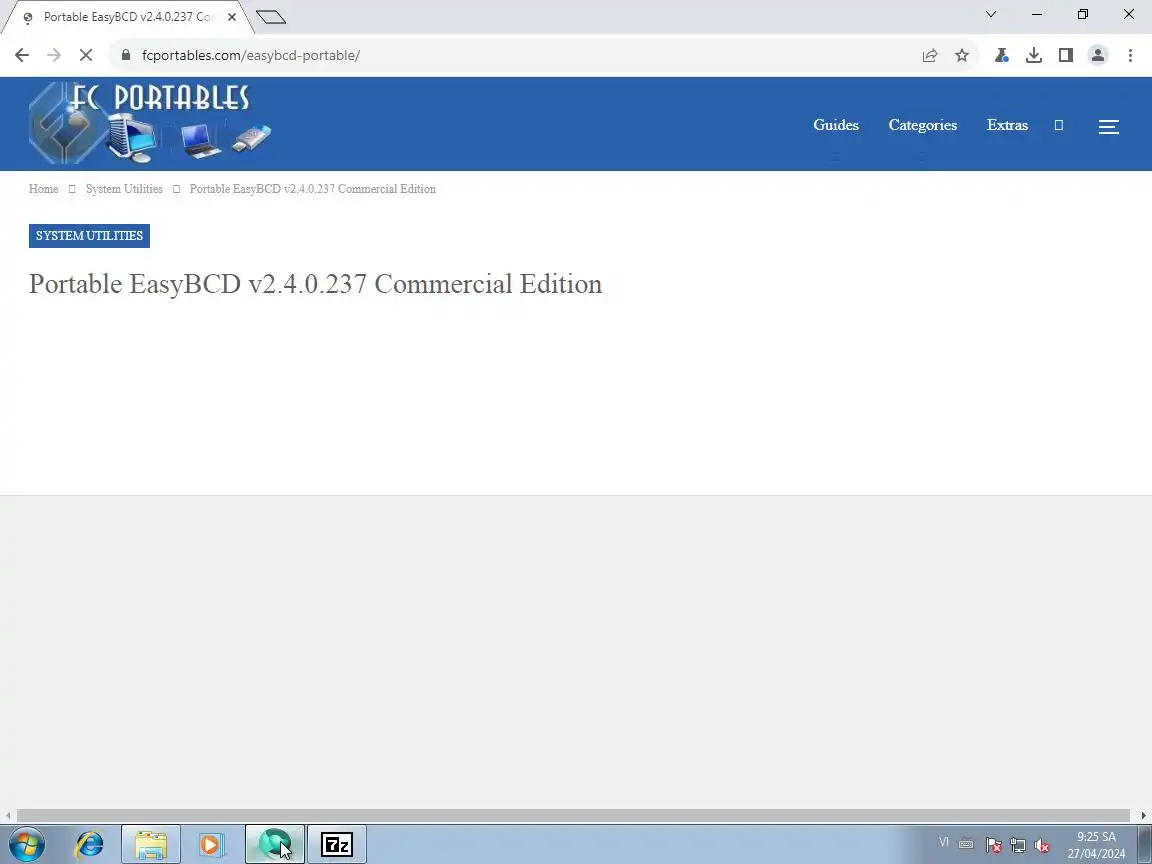The image size is (1152, 864).
Task: Click the muted volume tray icon
Action: [x=1042, y=845]
